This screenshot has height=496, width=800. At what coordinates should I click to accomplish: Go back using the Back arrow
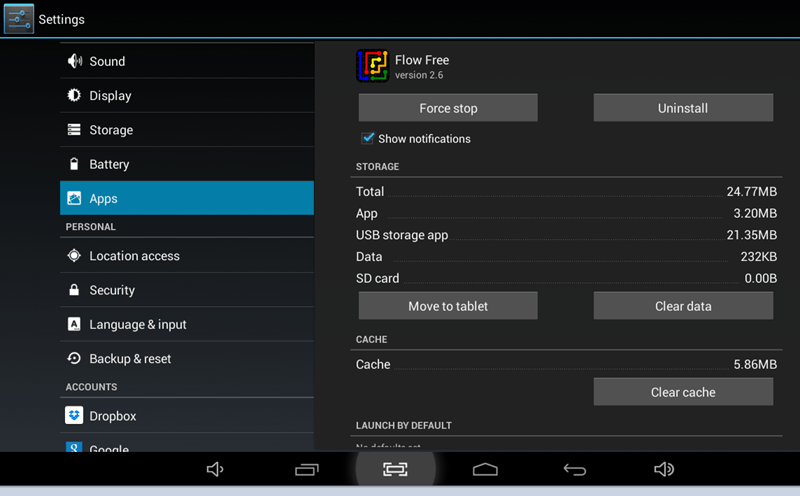coord(574,469)
